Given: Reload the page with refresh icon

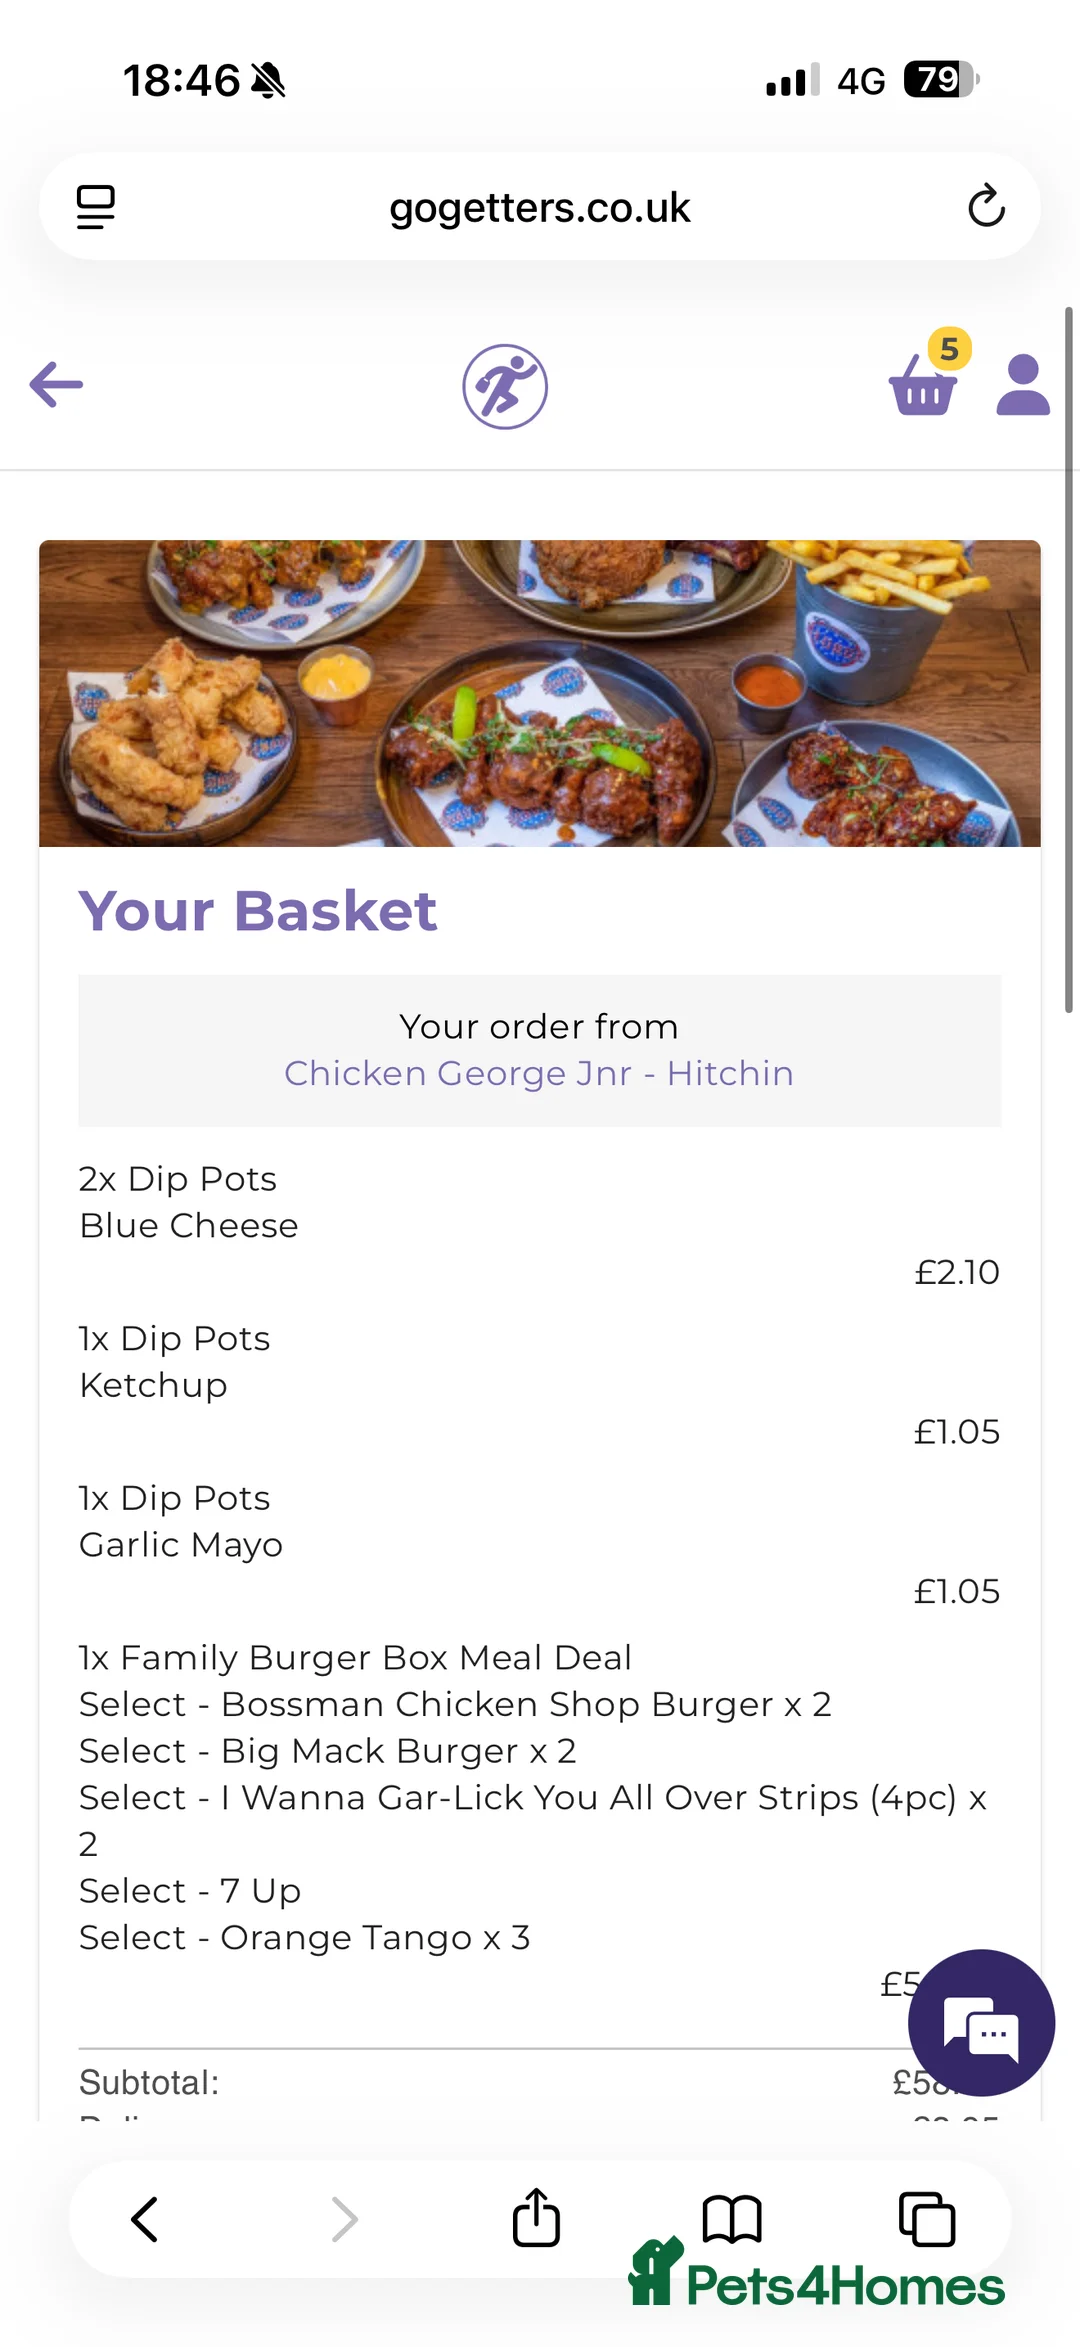Looking at the screenshot, I should pos(986,206).
